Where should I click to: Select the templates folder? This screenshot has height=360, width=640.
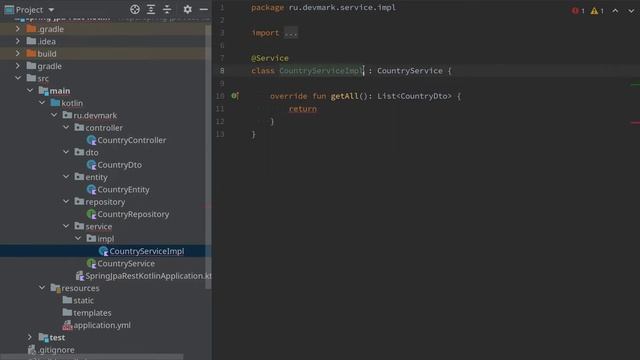92,313
